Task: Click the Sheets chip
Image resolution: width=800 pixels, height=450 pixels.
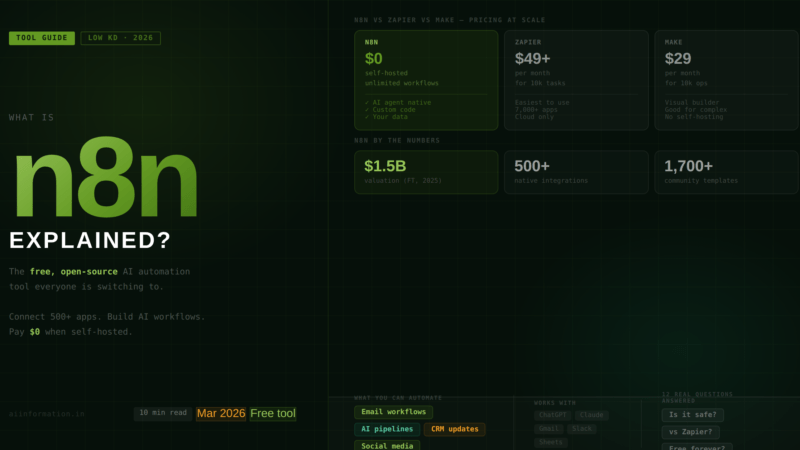Action: [x=551, y=442]
